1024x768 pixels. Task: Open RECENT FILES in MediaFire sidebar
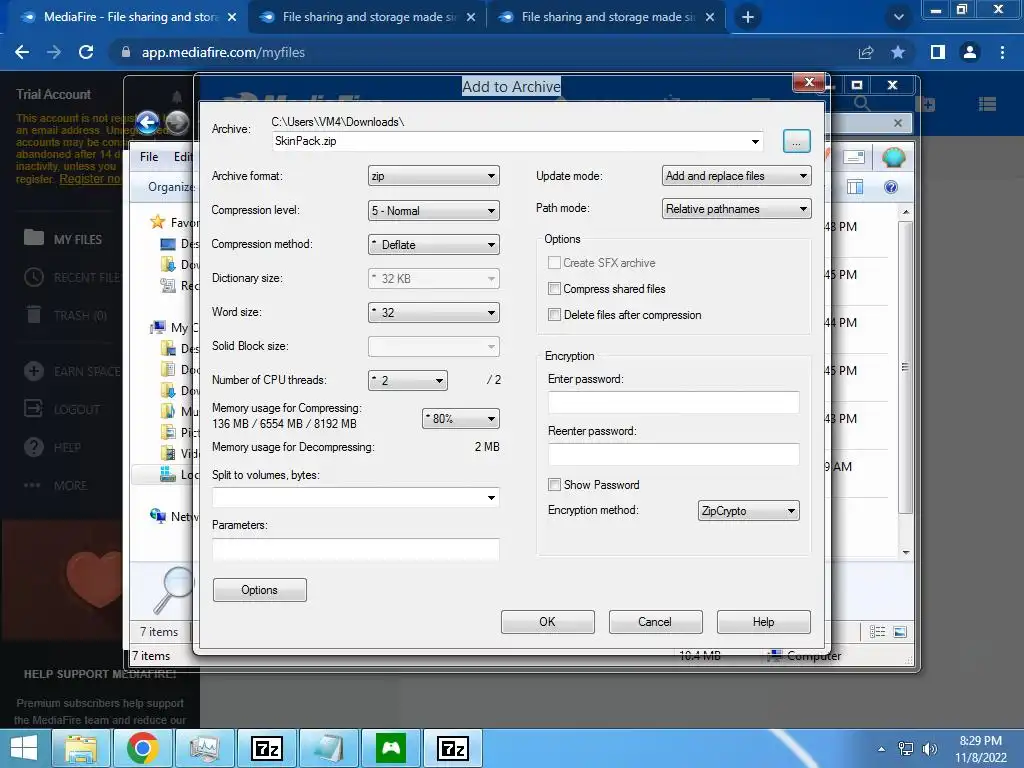pyautogui.click(x=72, y=278)
